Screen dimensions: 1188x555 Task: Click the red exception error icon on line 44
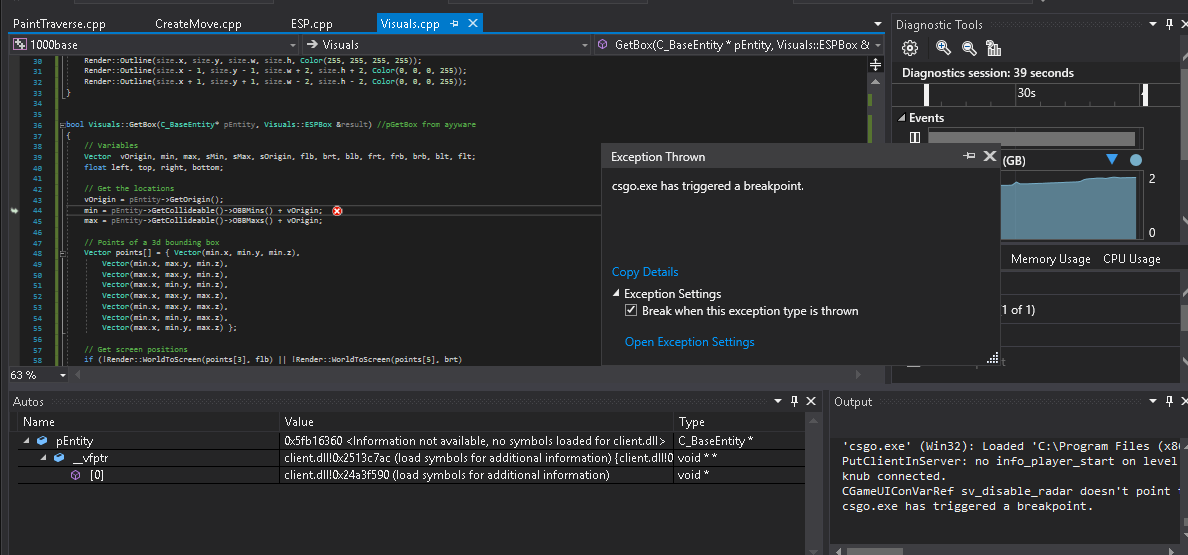tap(337, 210)
